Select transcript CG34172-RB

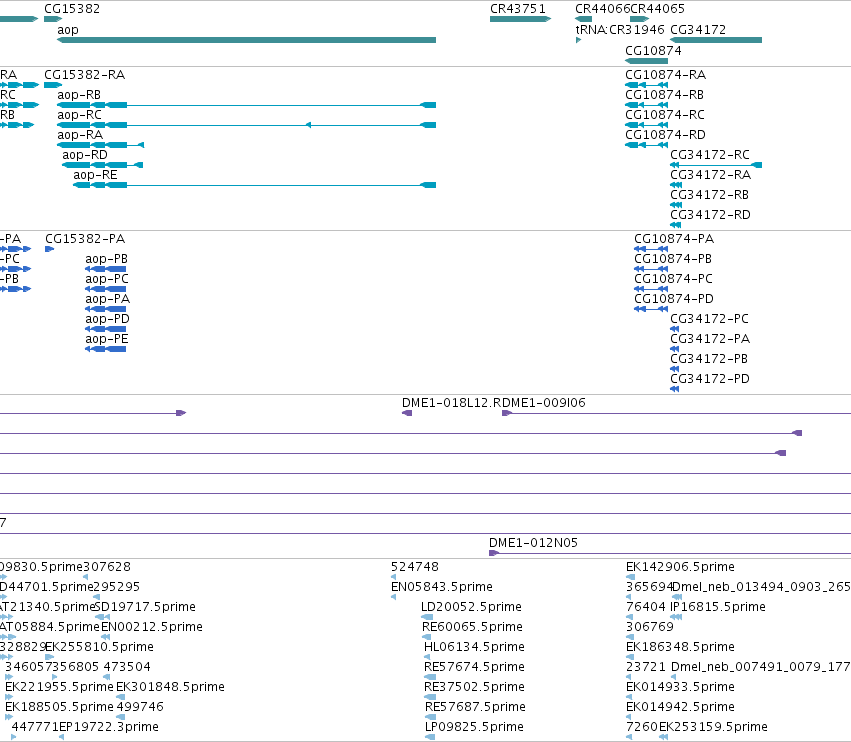[x=676, y=205]
